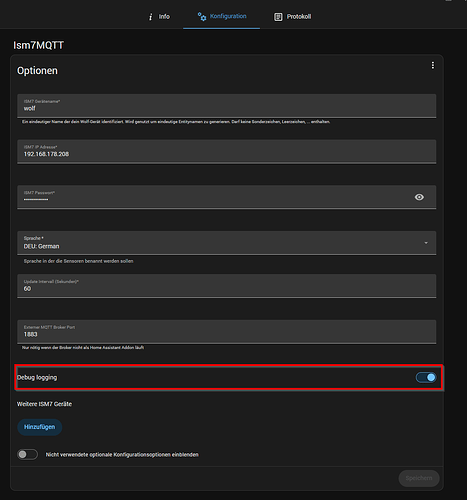
Task: Click the ISM7 Gerätename field with wolf
Action: pos(227,106)
